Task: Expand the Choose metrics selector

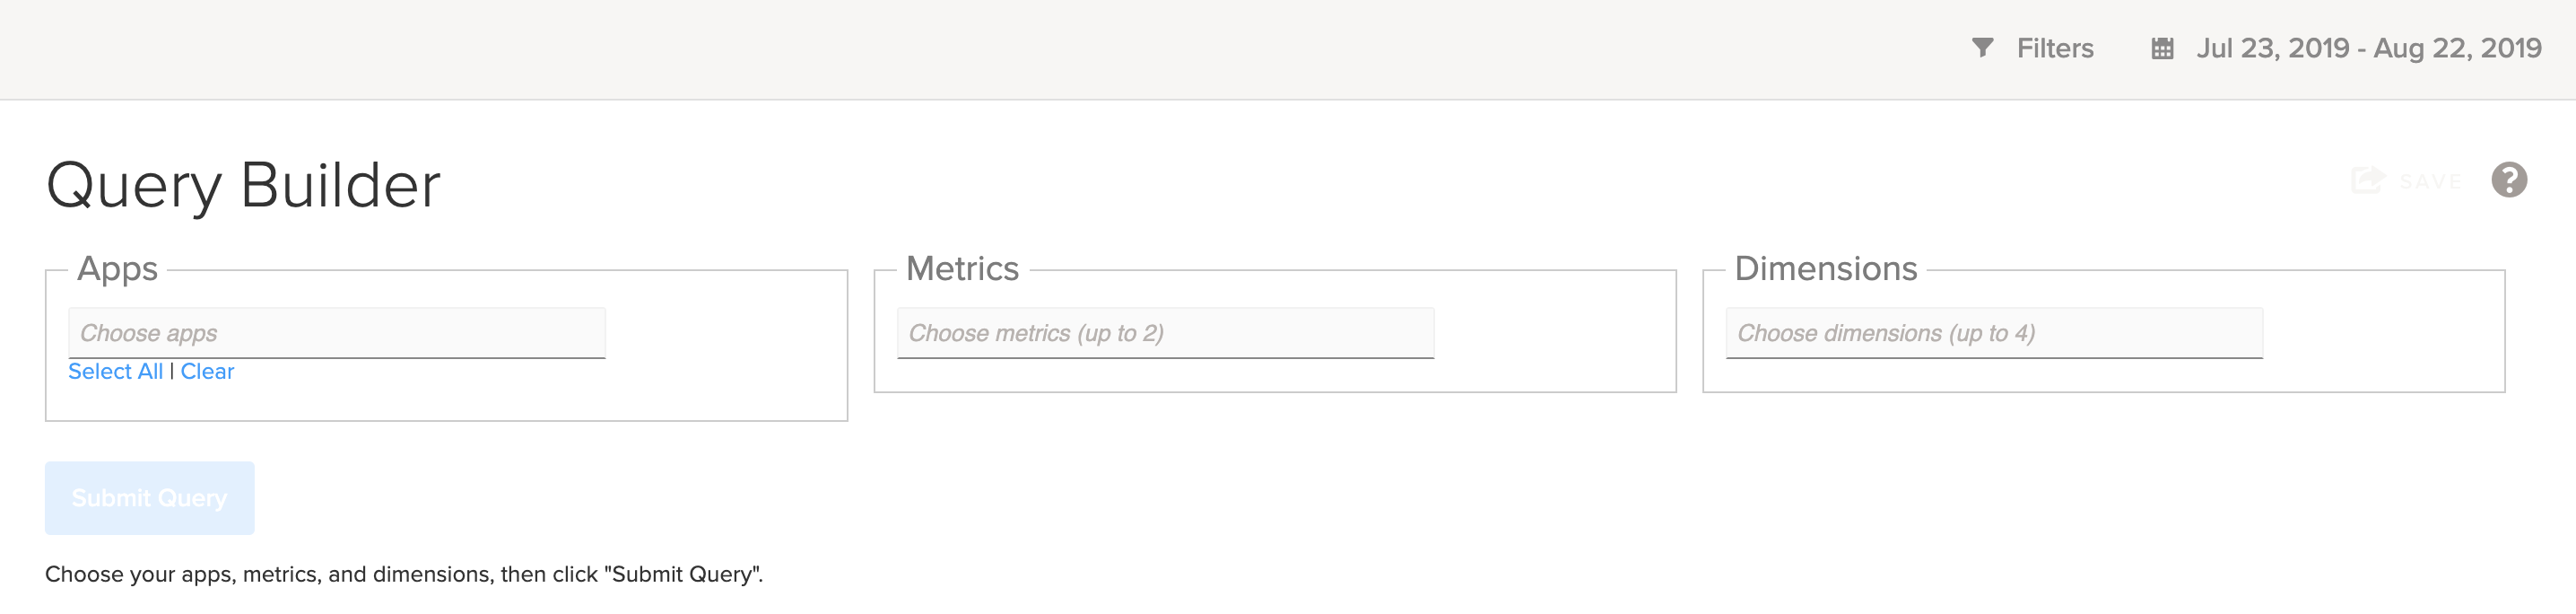Action: 1165,333
